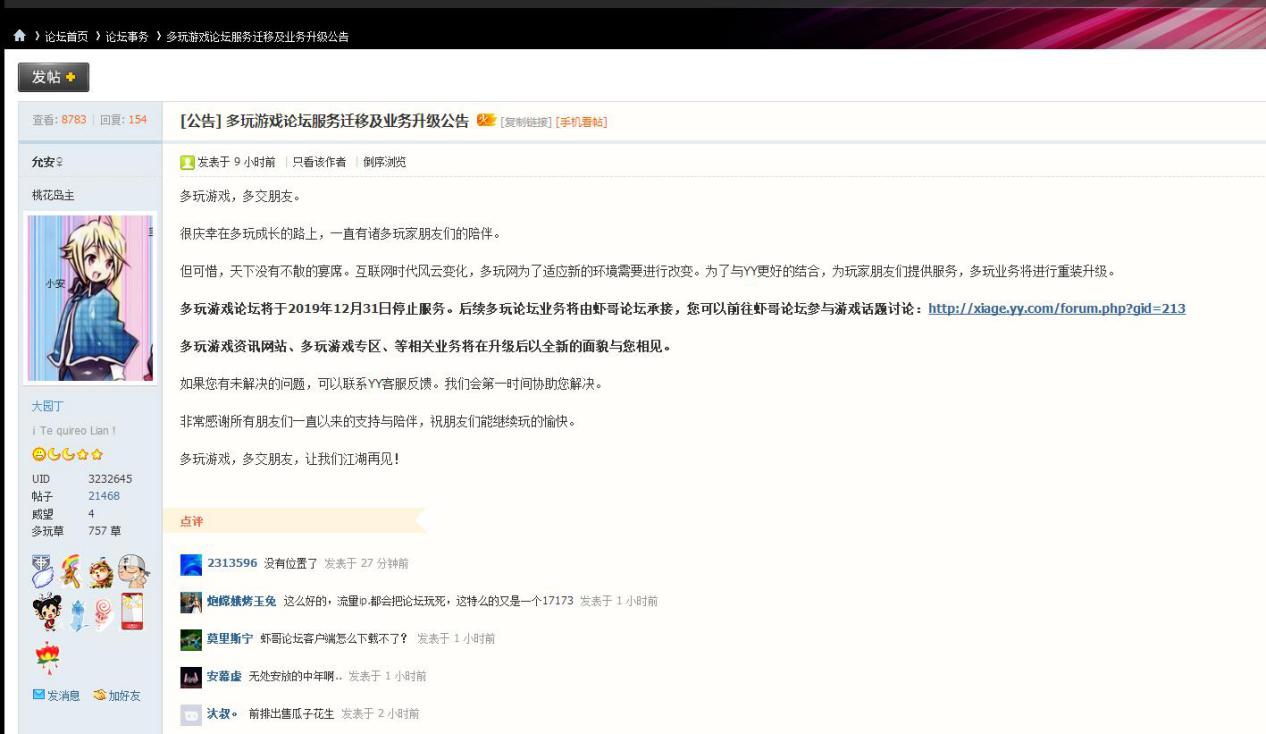Click the doll girl medal icon
Screen dimensions: 1266x734
[48, 612]
